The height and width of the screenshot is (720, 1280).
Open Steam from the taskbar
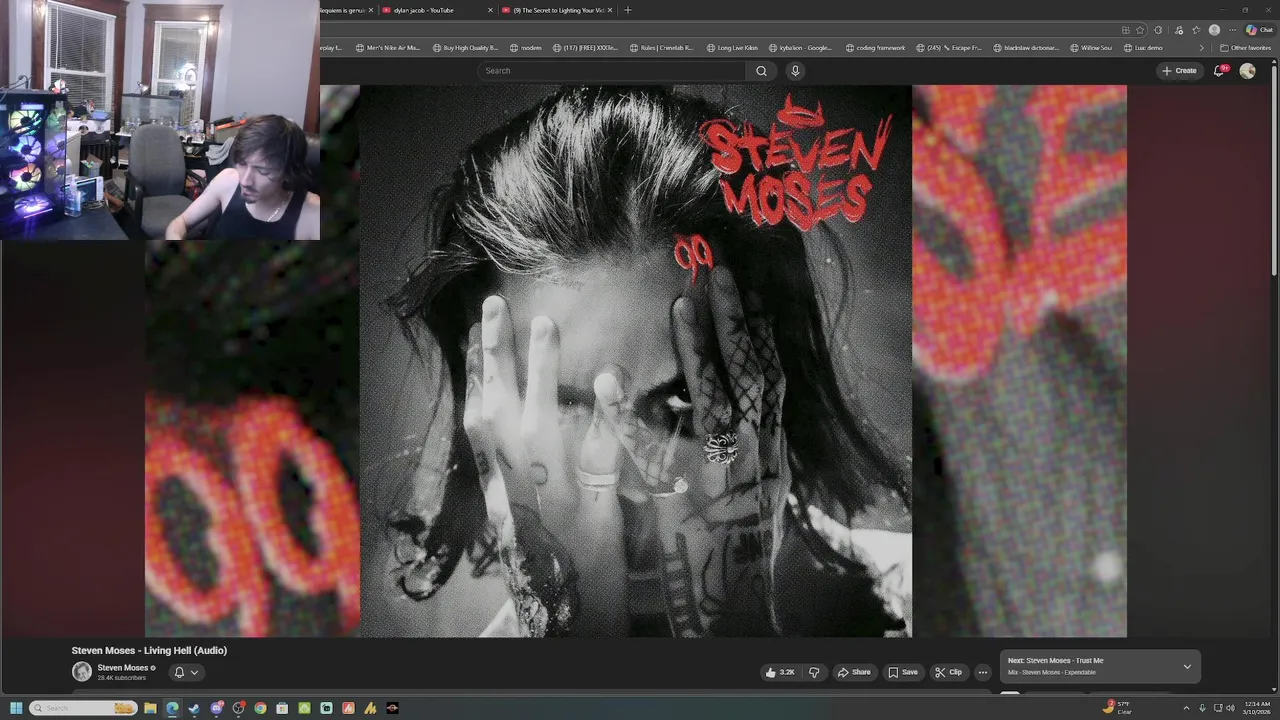pyautogui.click(x=194, y=708)
